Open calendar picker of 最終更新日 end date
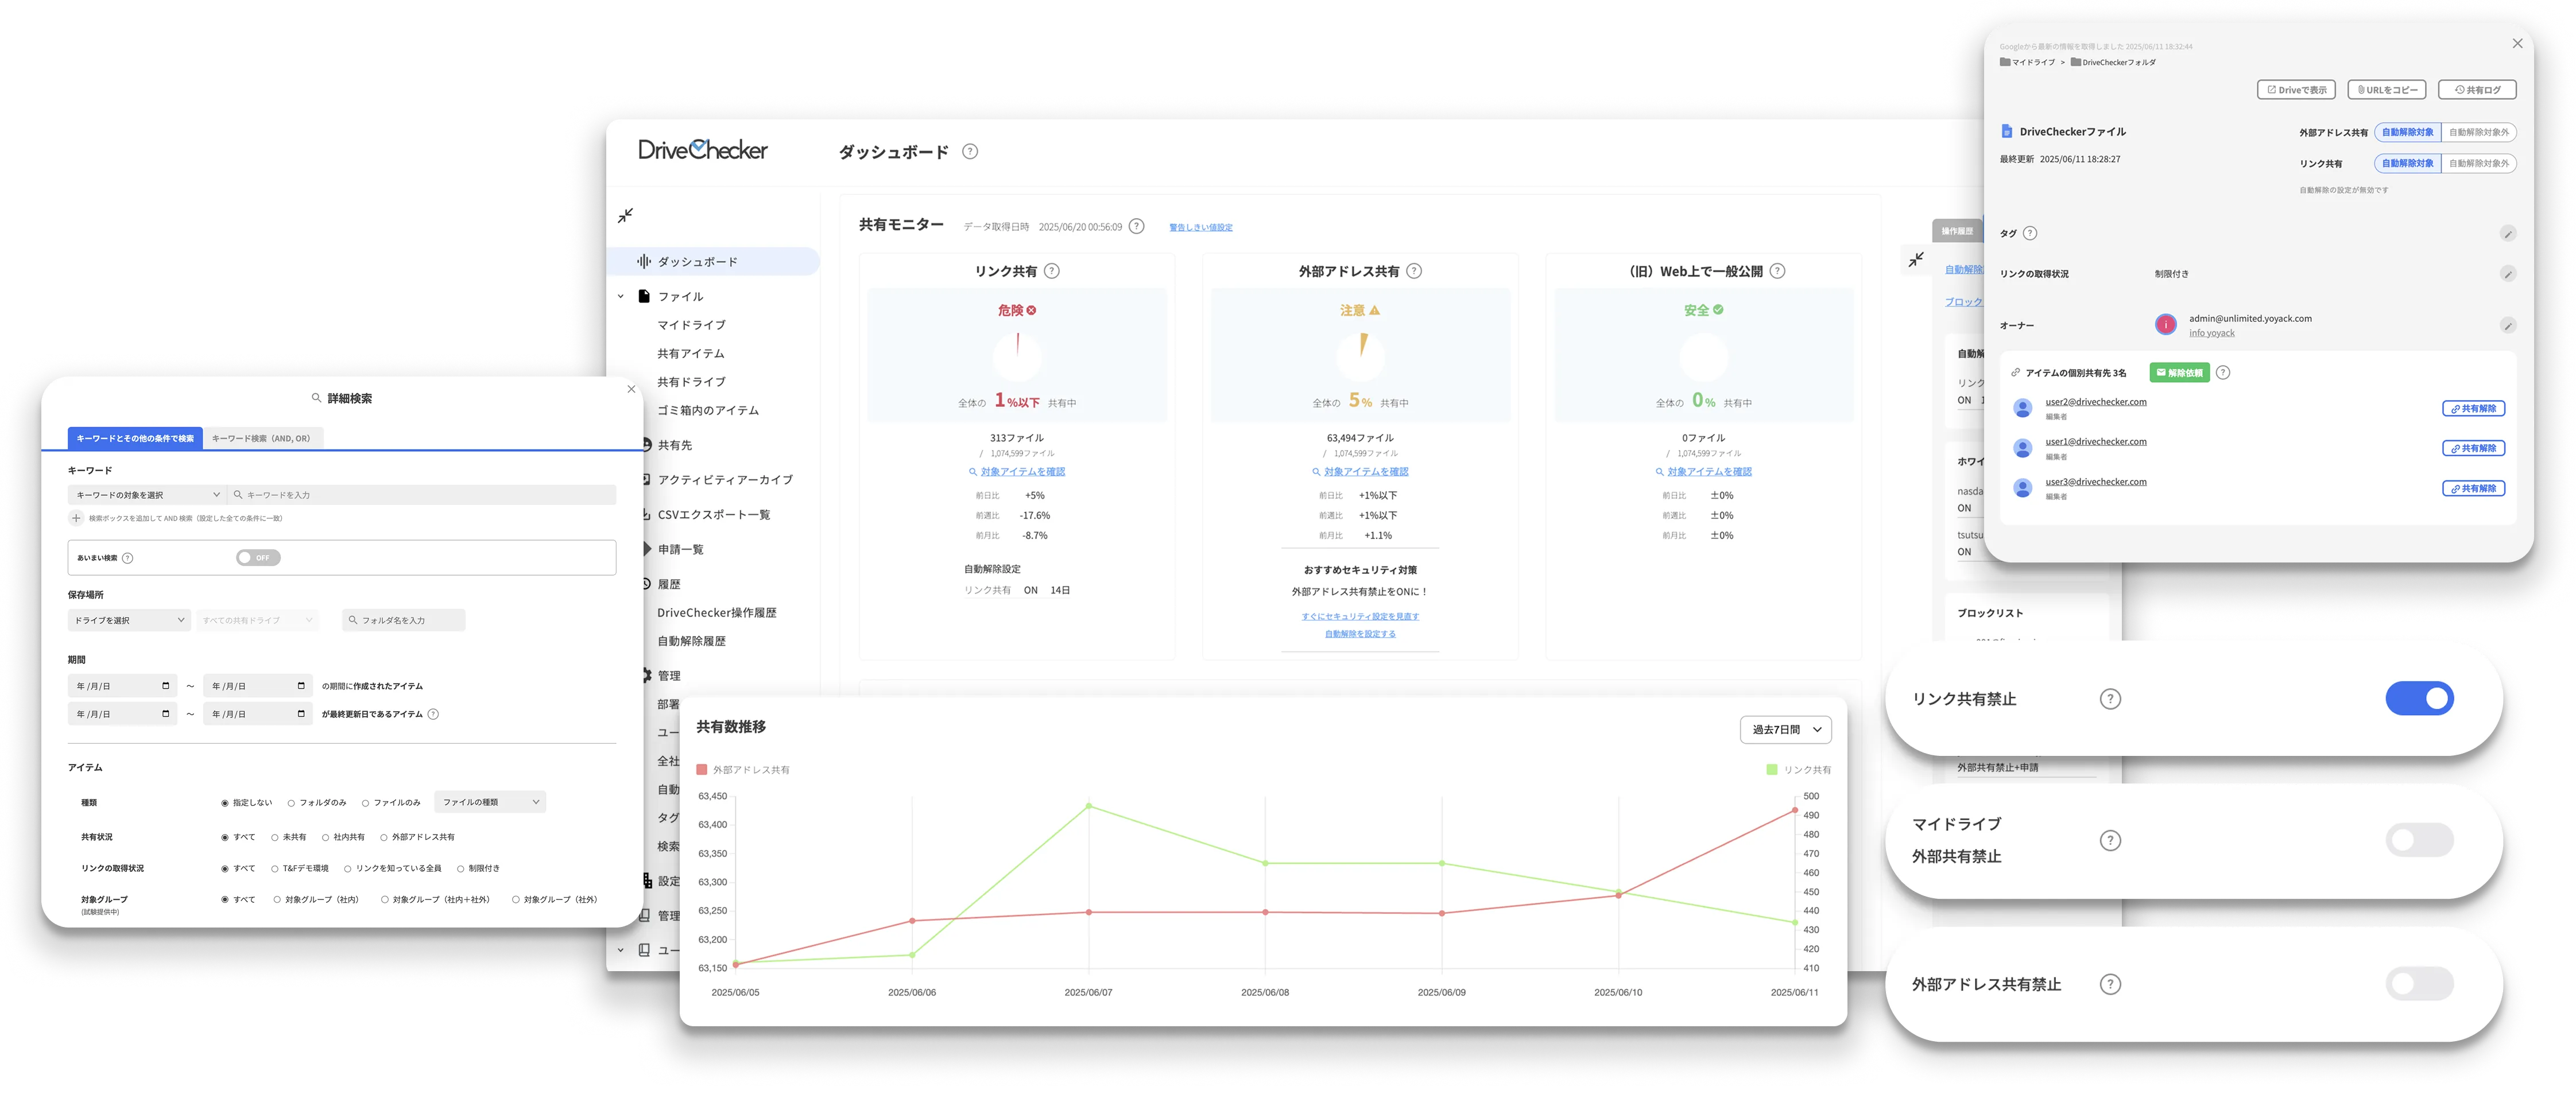Viewport: 2576px width, 1102px height. pos(301,714)
